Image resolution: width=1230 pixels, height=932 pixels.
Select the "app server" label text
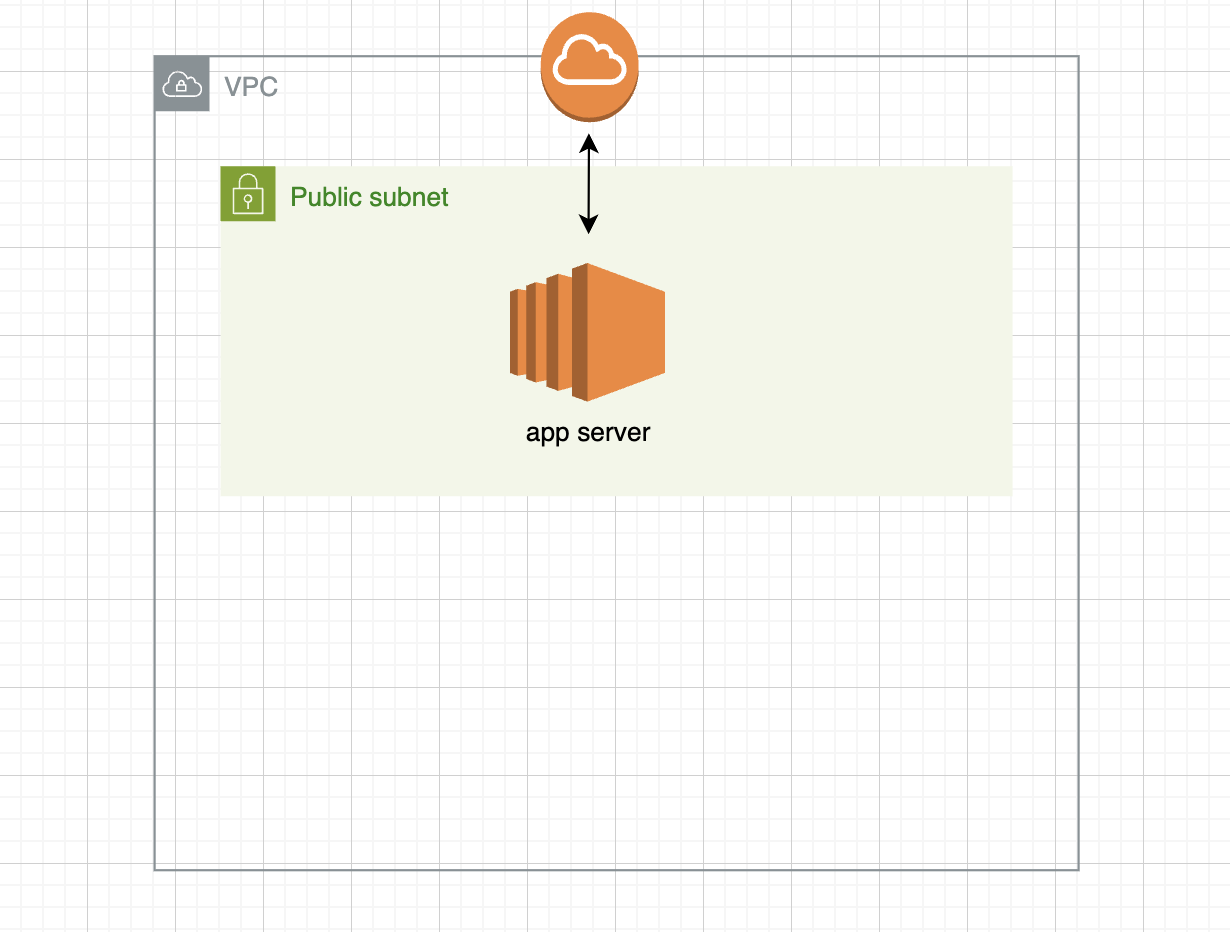tap(588, 434)
